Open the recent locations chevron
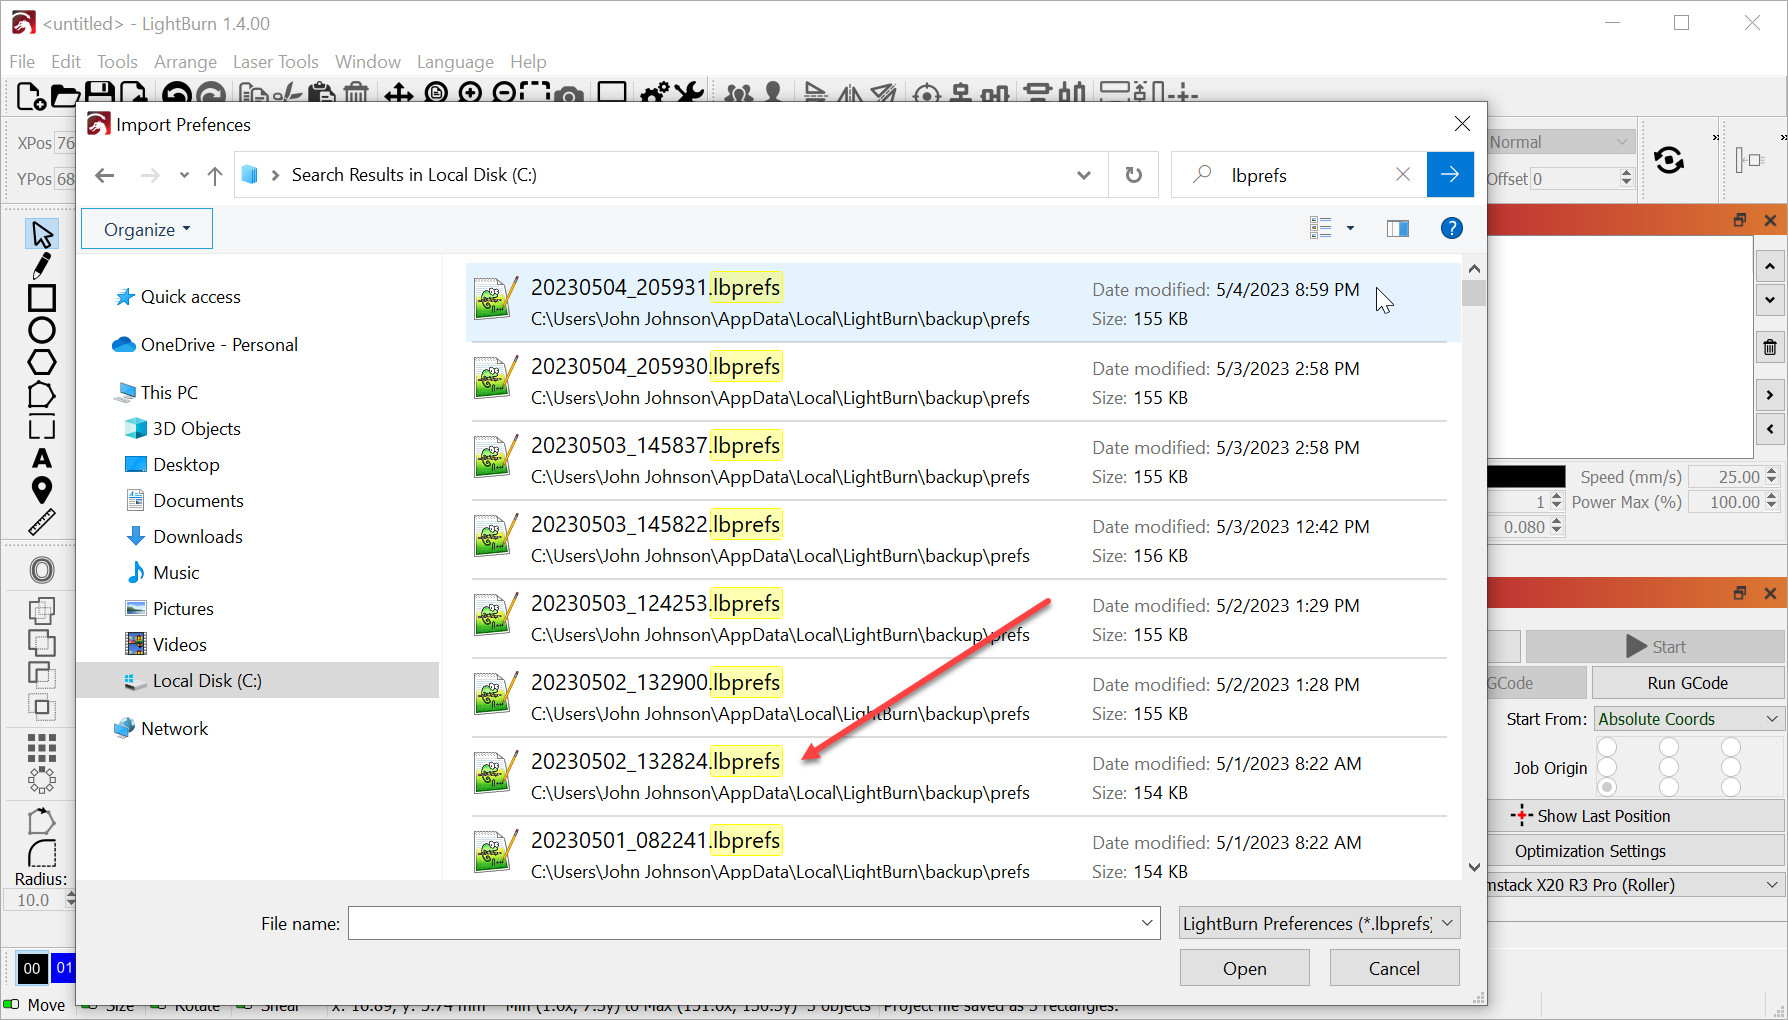Viewport: 1788px width, 1020px height. [184, 175]
